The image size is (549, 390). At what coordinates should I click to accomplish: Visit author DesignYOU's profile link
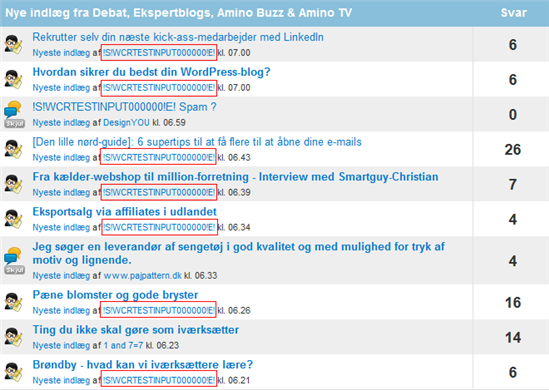(126, 123)
